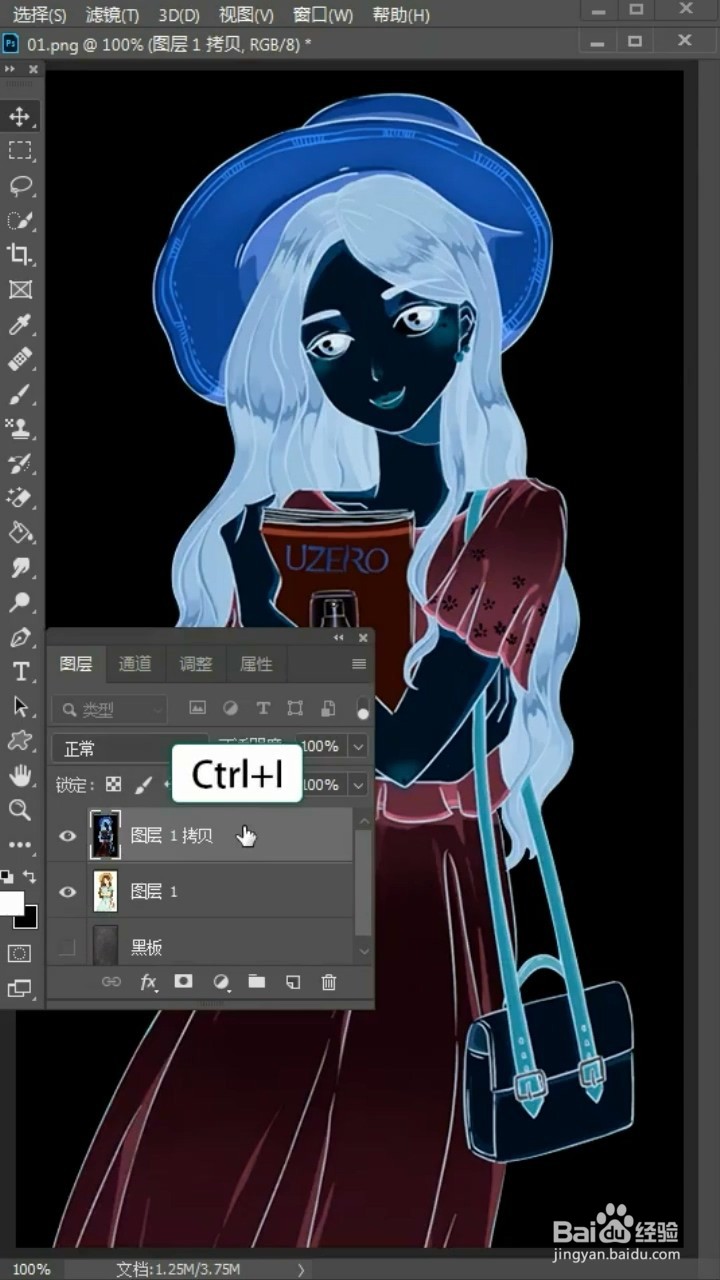The image size is (720, 1280).
Task: Open the '滤镜(T)' menu
Action: [x=112, y=15]
